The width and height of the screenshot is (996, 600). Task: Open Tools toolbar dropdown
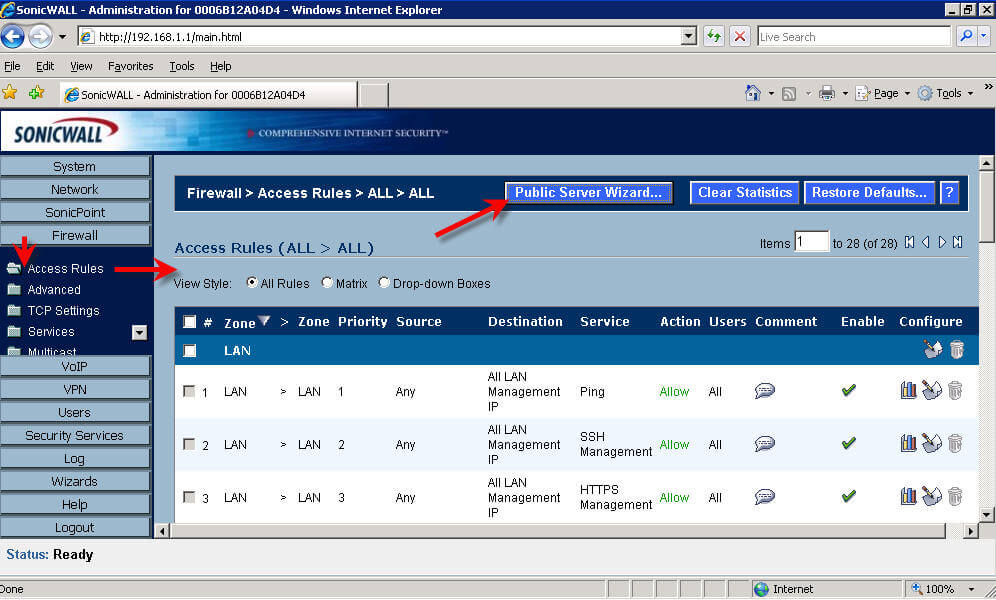pyautogui.click(x=970, y=93)
